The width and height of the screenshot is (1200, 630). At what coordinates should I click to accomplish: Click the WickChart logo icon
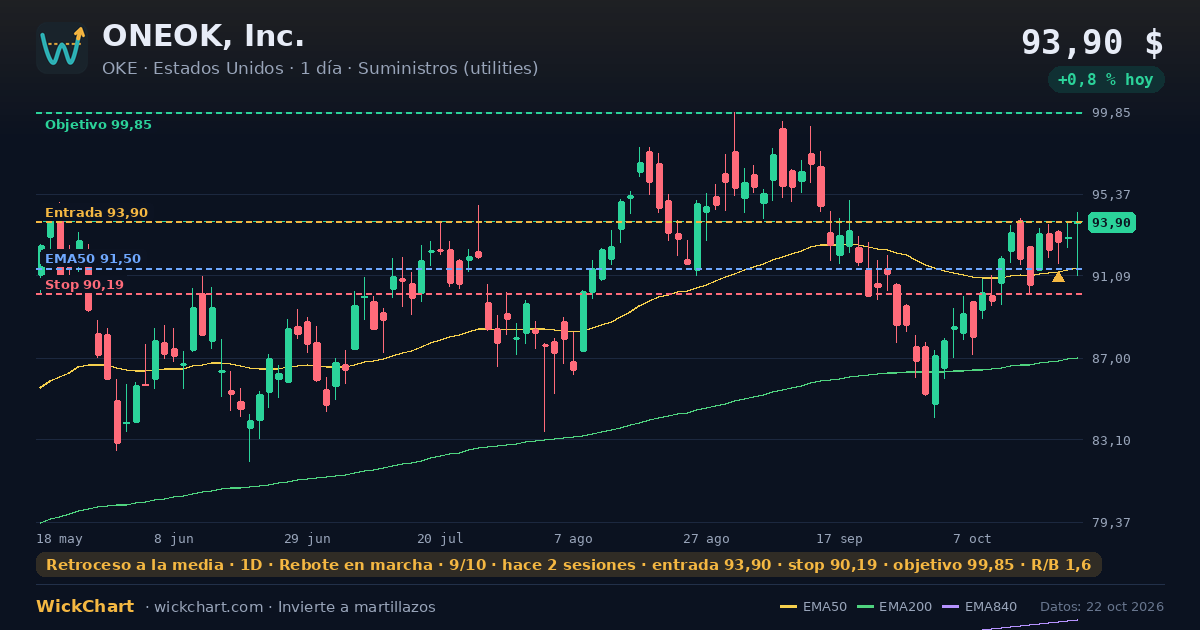point(62,48)
